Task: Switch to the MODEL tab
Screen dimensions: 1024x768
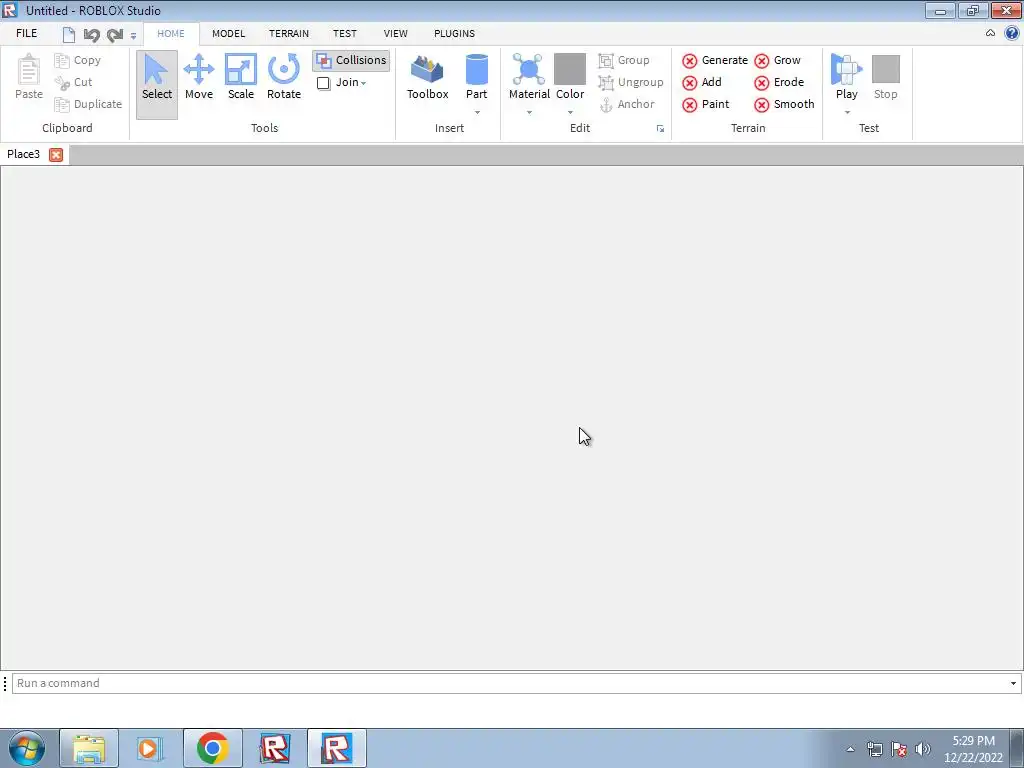Action: (229, 33)
